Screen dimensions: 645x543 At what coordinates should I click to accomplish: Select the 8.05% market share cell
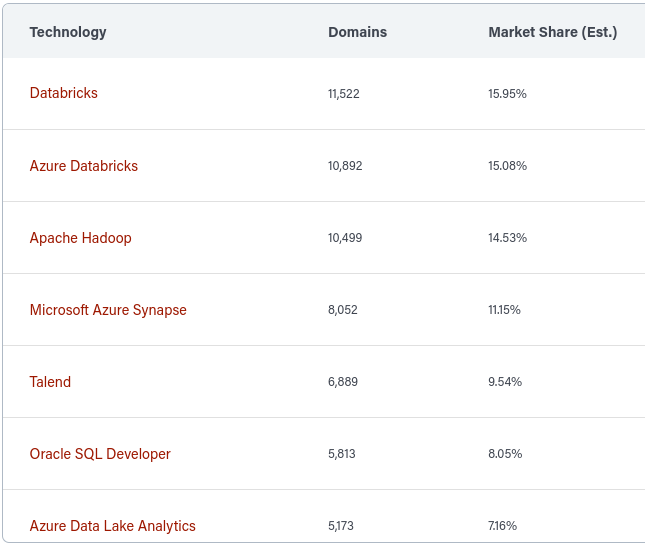coord(505,454)
